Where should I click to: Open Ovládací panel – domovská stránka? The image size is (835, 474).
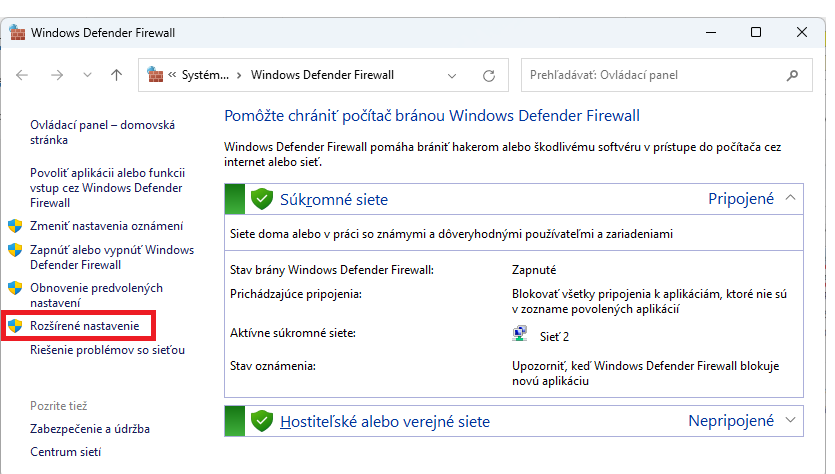[102, 132]
